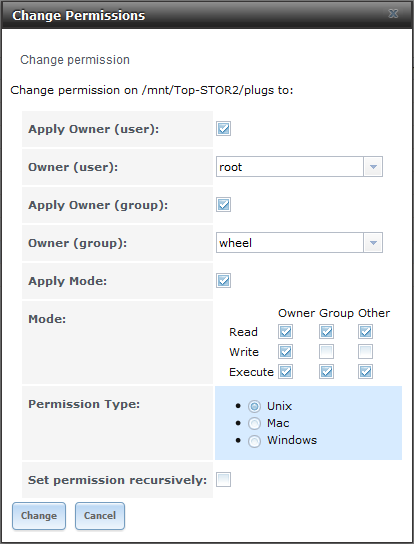Viewport: 414px width, 544px height.
Task: Uncheck Group Read permission
Action: [x=326, y=332]
